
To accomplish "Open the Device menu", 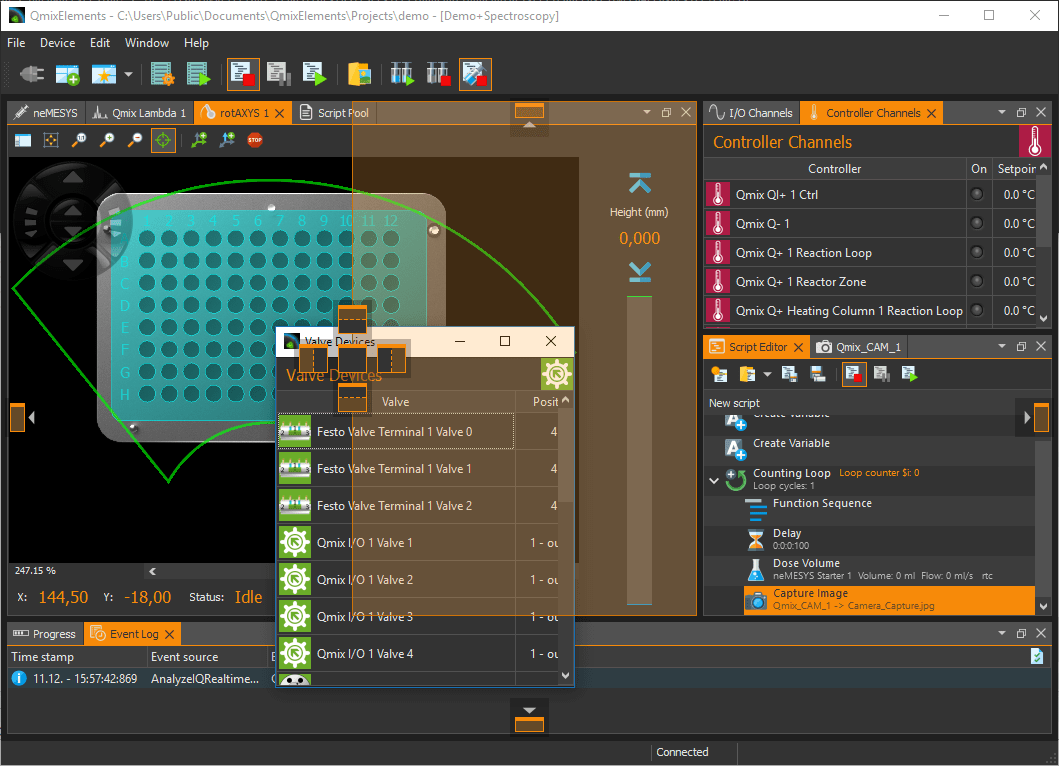I will [57, 43].
